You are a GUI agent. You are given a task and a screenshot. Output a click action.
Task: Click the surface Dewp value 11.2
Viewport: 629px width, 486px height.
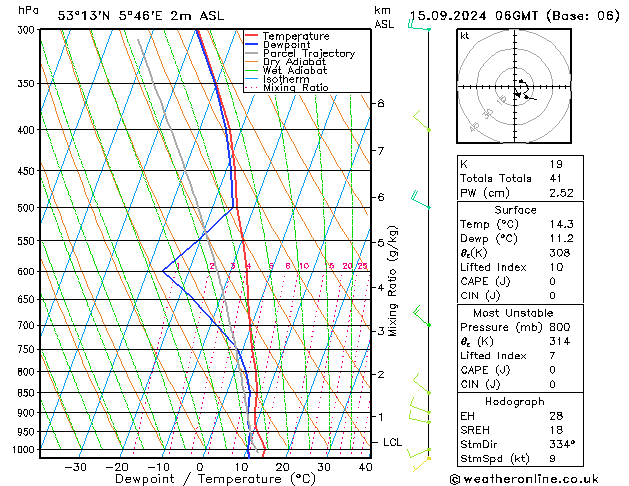tap(561, 239)
